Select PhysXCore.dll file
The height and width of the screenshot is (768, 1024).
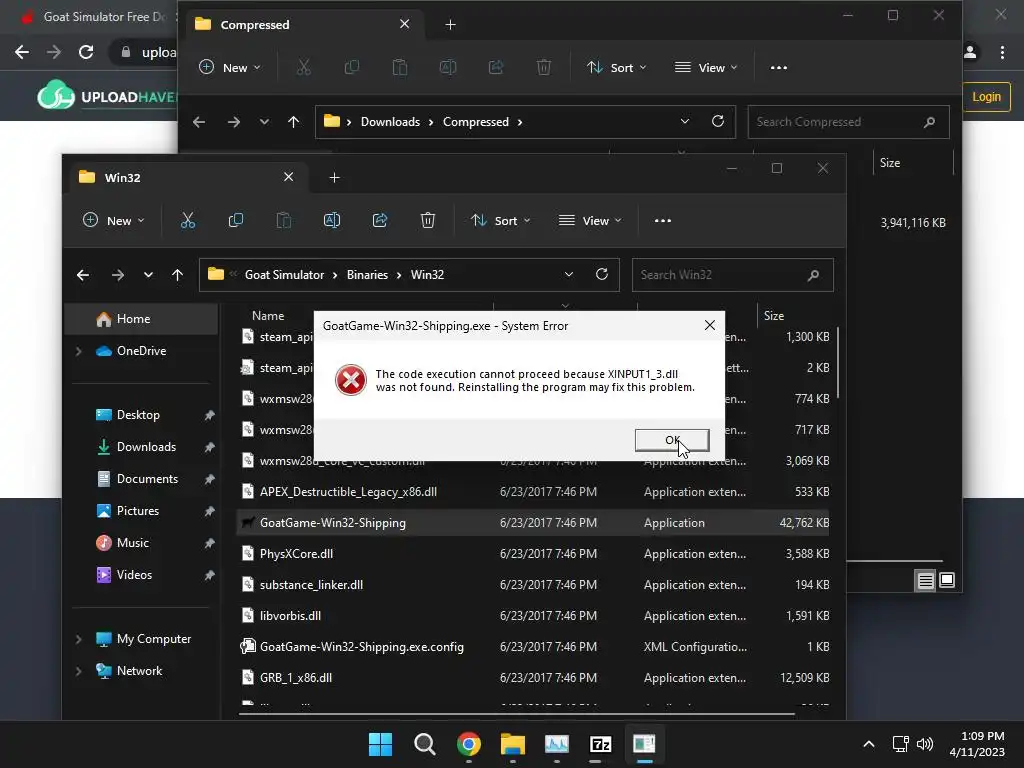pos(532,554)
